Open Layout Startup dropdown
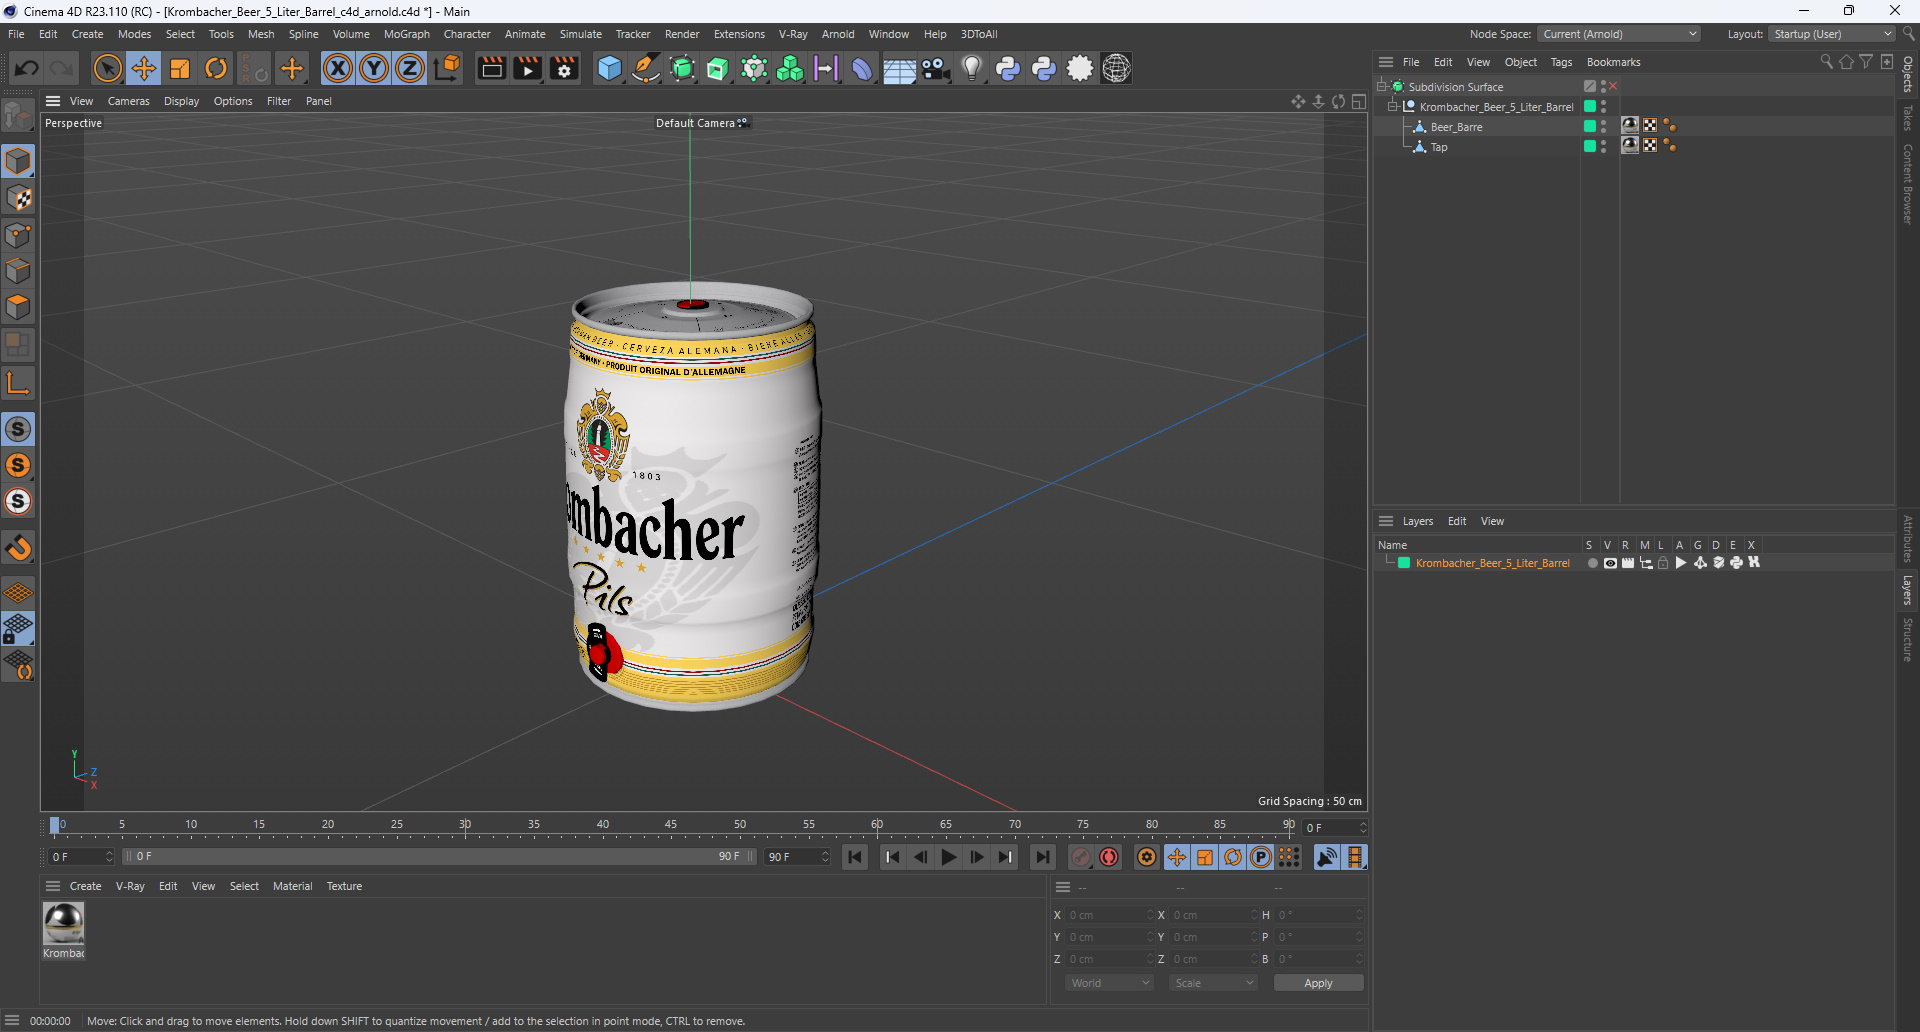The width and height of the screenshot is (1920, 1032). [x=1832, y=34]
